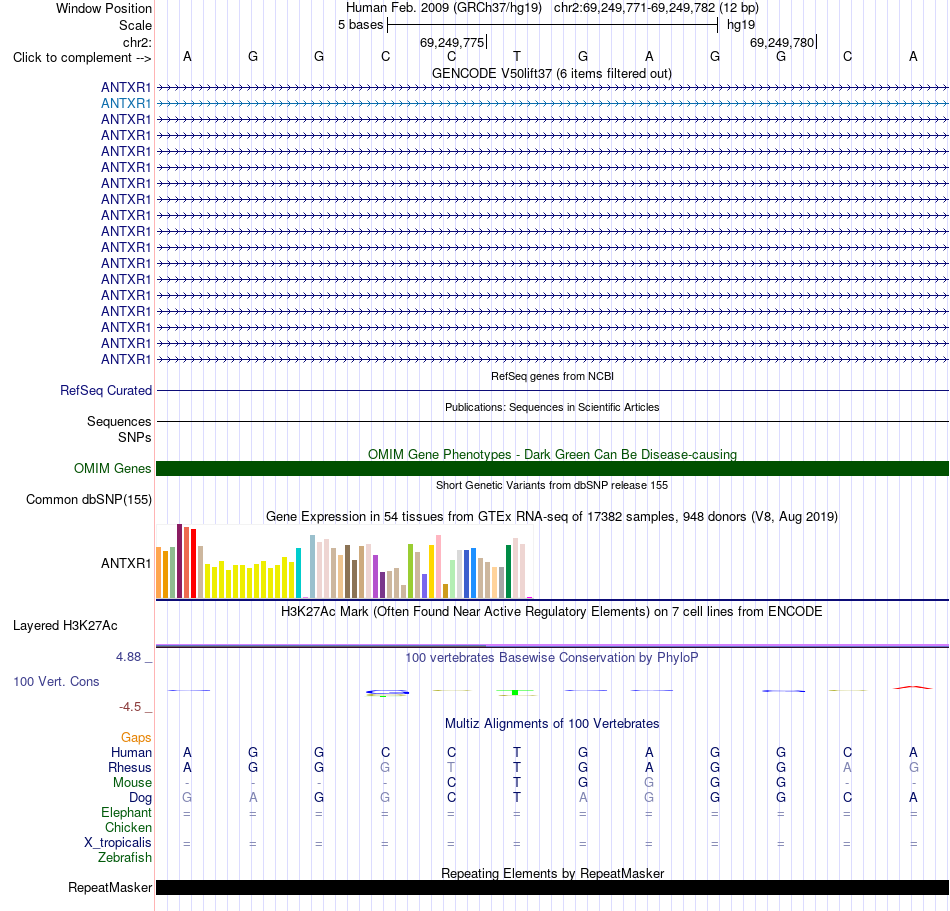Click the 'Window Position' label
This screenshot has height=911, width=950.
click(x=104, y=8)
